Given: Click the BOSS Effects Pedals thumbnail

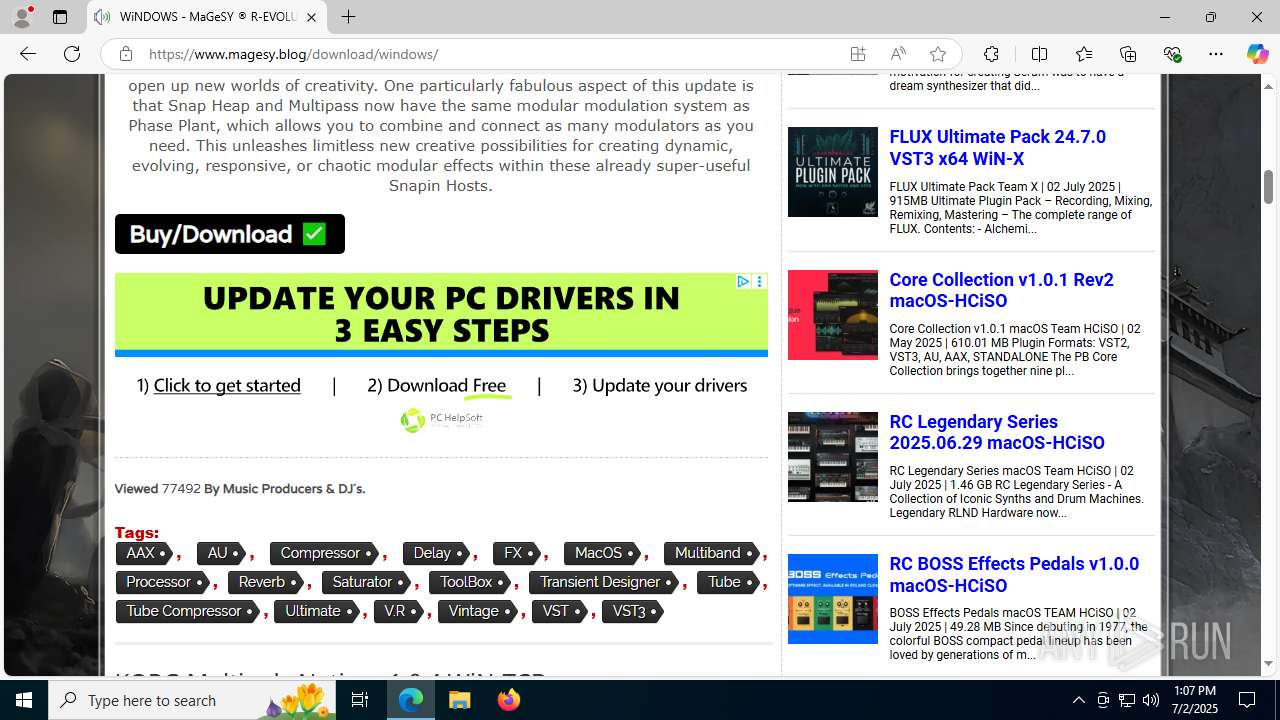Looking at the screenshot, I should [x=833, y=599].
